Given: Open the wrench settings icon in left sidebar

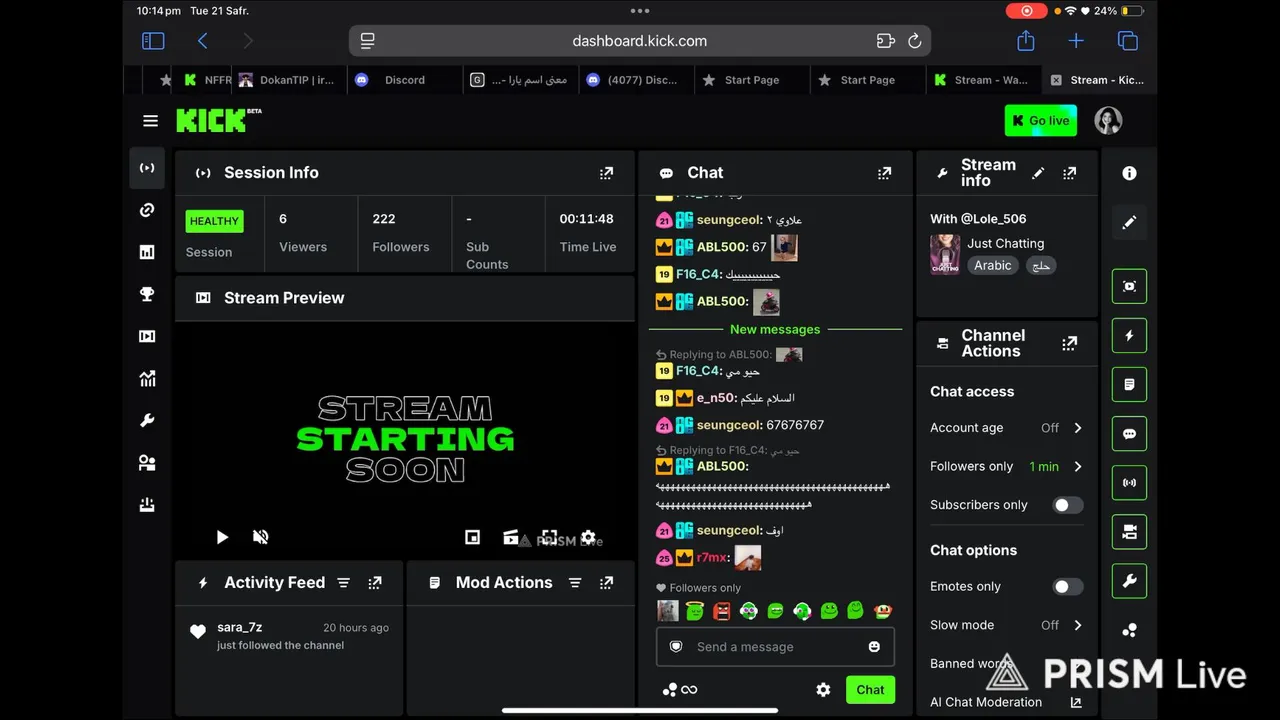Looking at the screenshot, I should pos(147,421).
